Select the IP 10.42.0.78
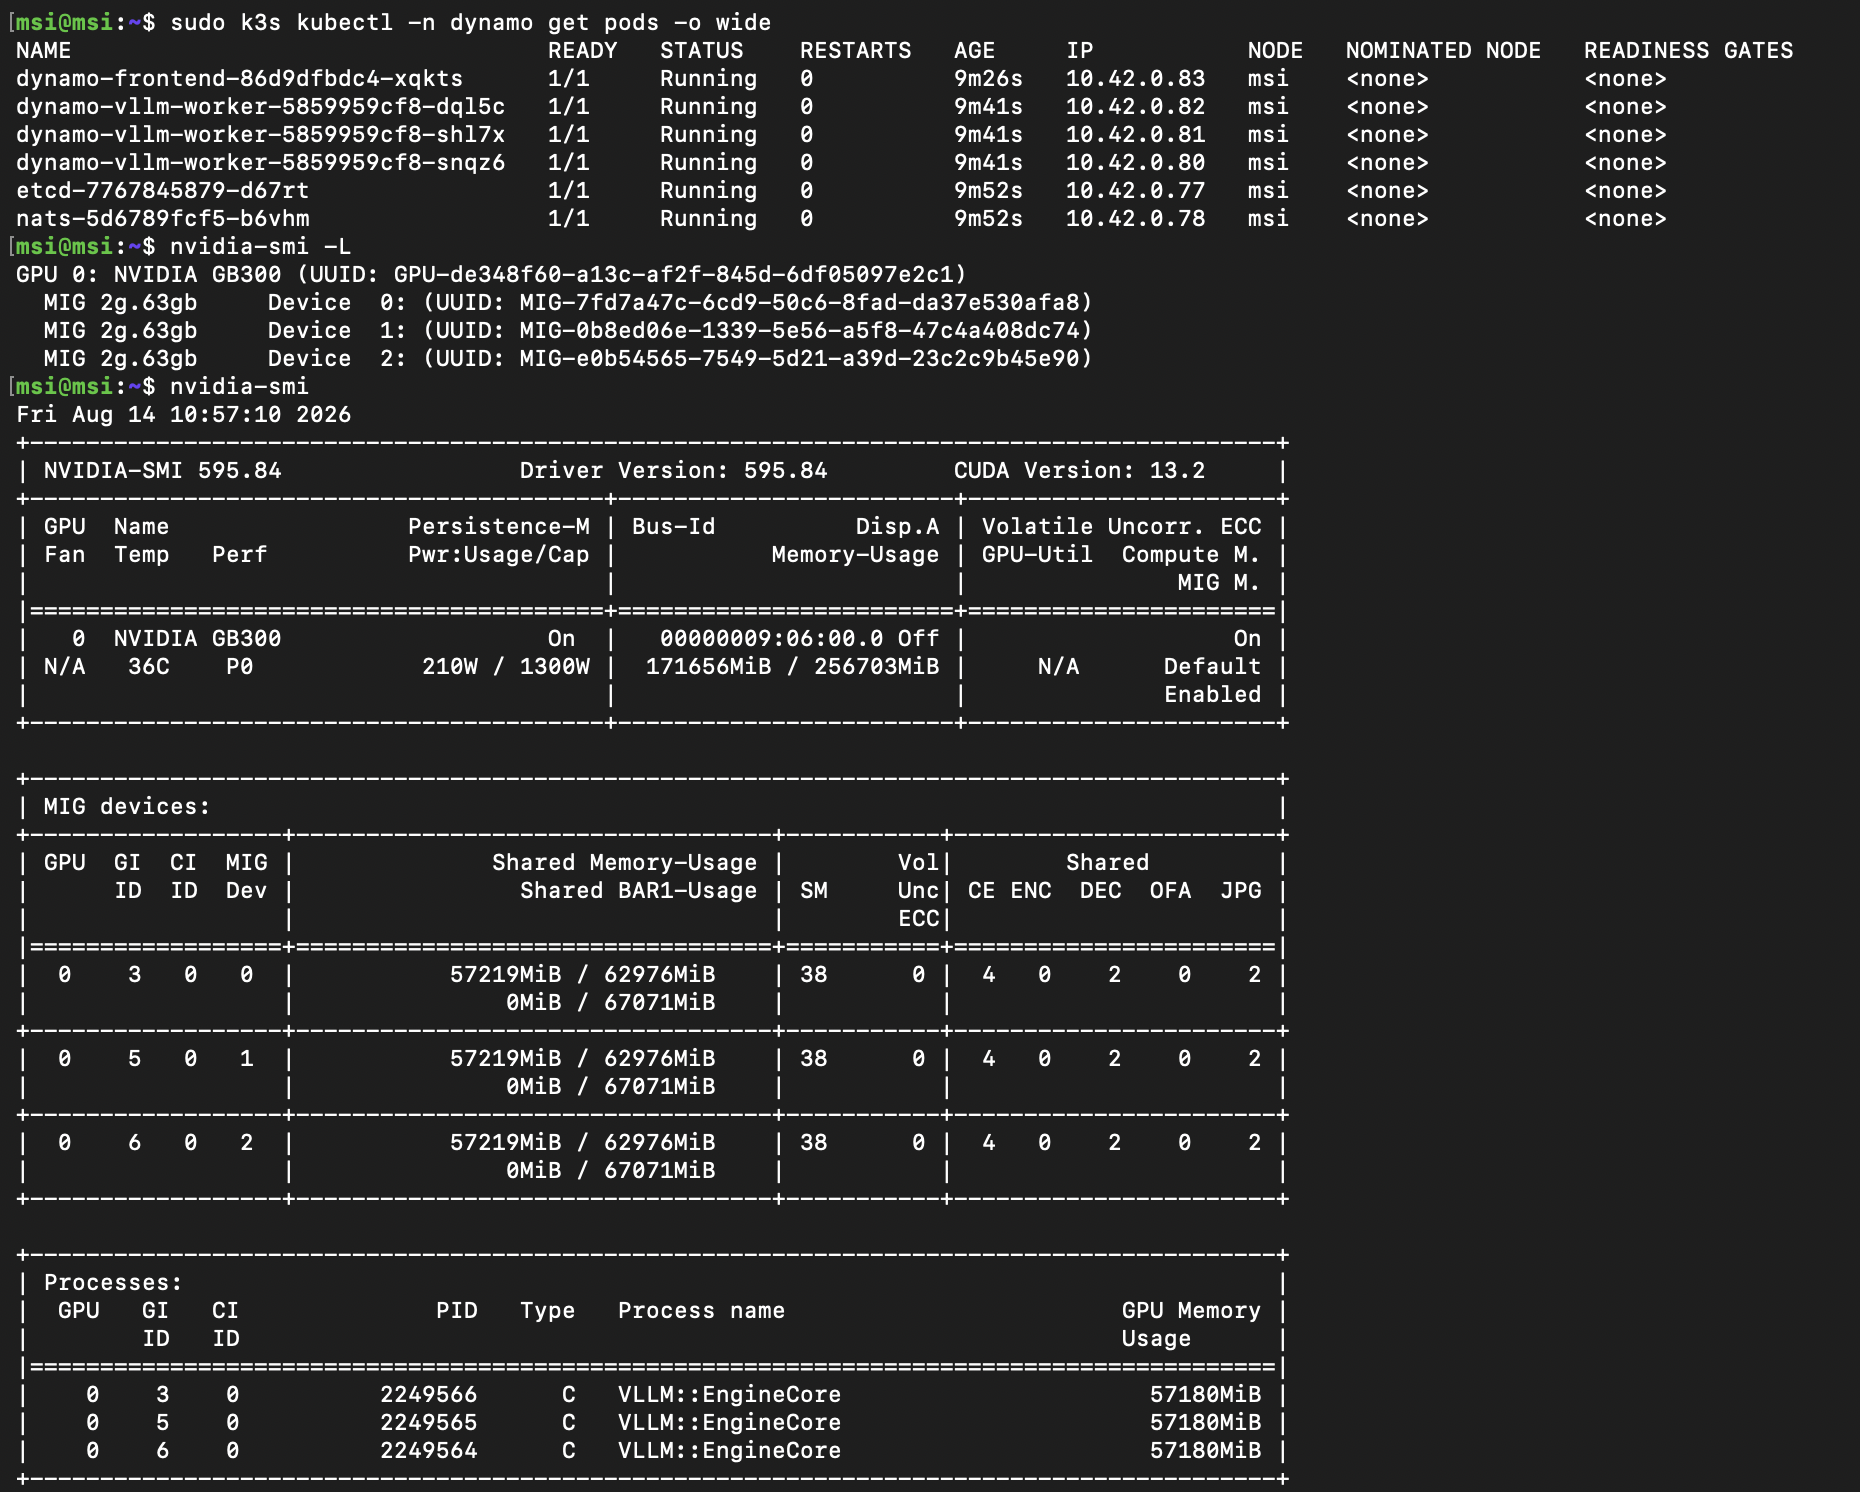 pyautogui.click(x=1136, y=218)
